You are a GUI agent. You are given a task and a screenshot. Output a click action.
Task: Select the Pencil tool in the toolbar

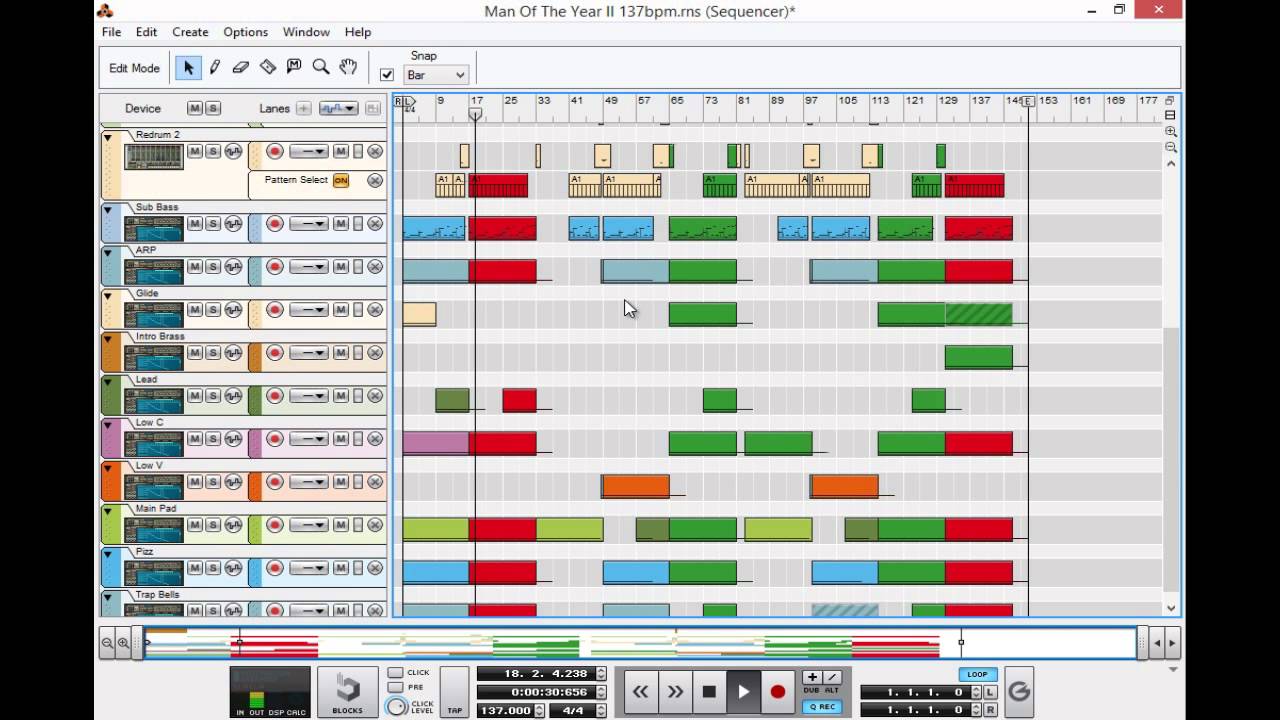(x=214, y=67)
